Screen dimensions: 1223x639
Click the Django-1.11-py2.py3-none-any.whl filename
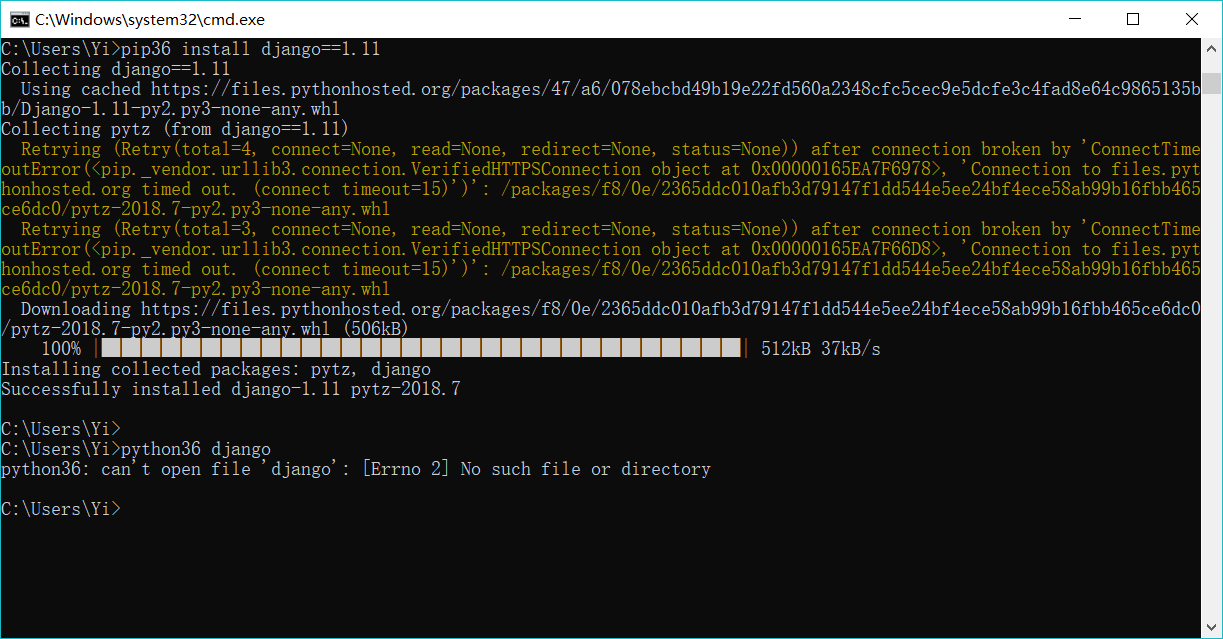181,109
